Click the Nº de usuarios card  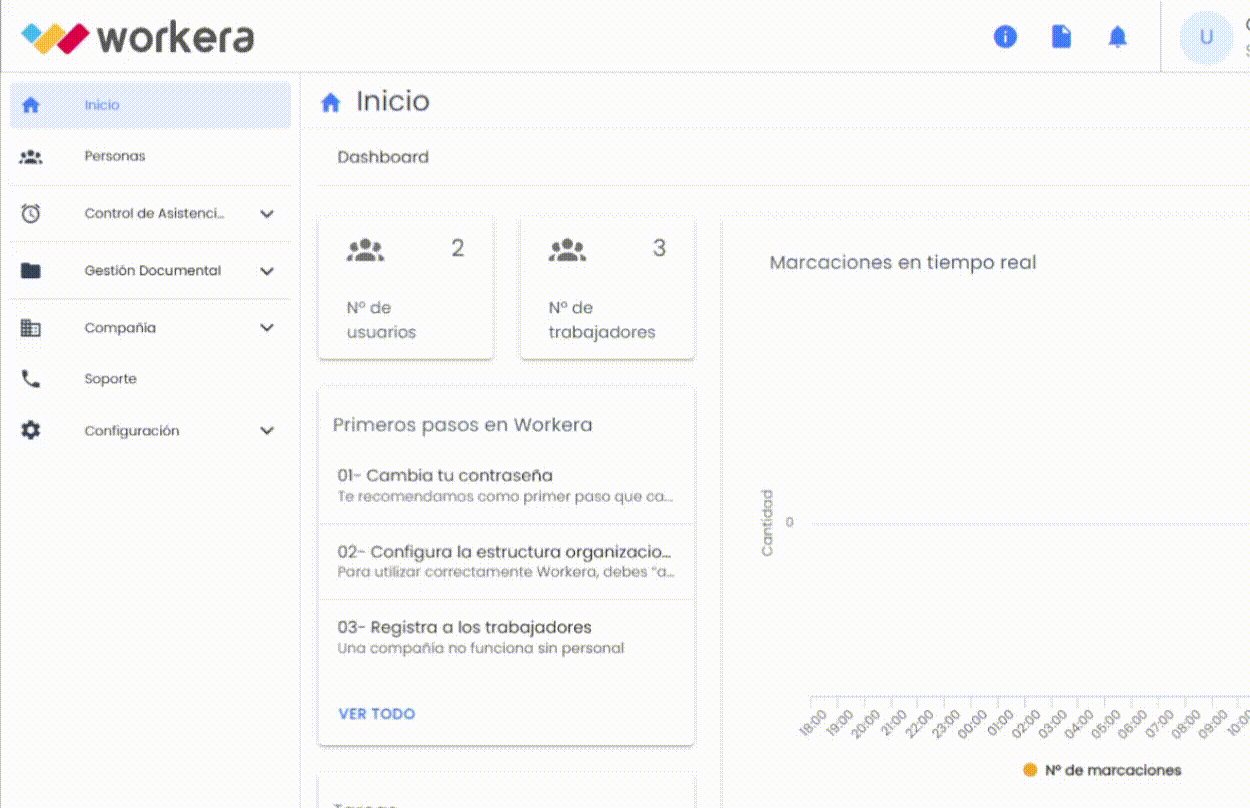pyautogui.click(x=406, y=287)
